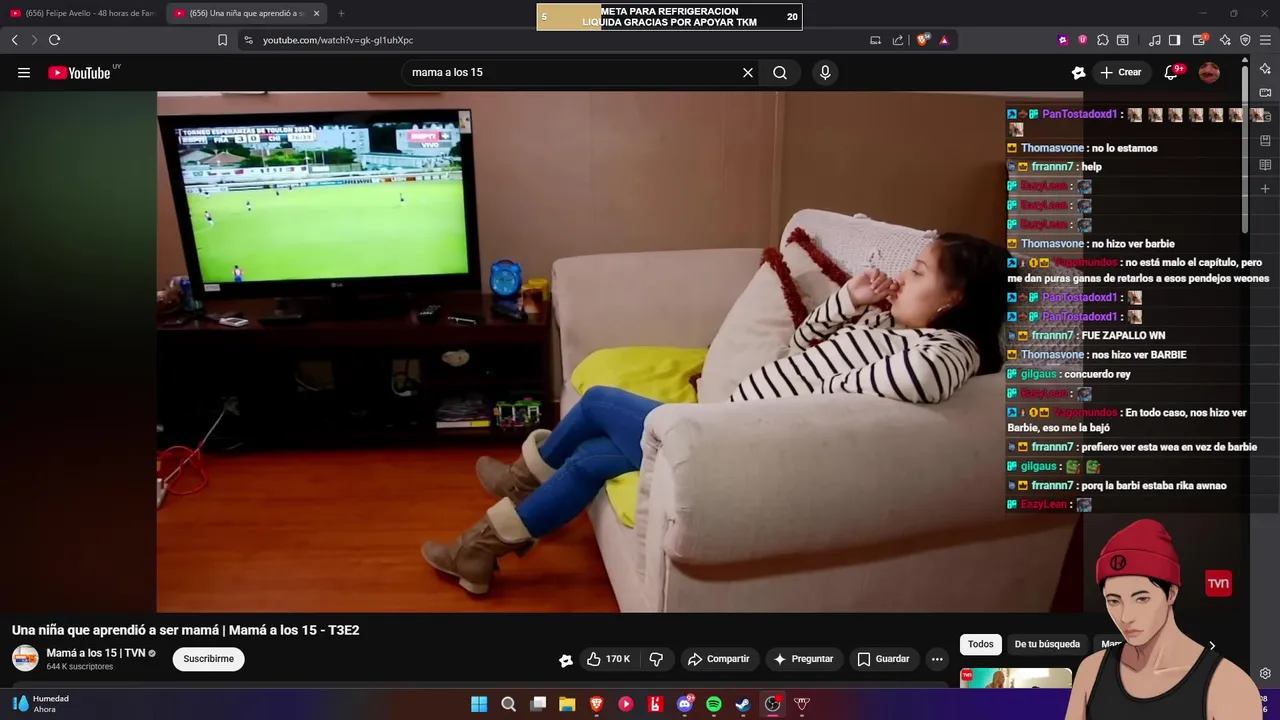Open the Mamá a los 15 | TVN channel link
Screen dimensions: 1280x720
tap(96, 653)
